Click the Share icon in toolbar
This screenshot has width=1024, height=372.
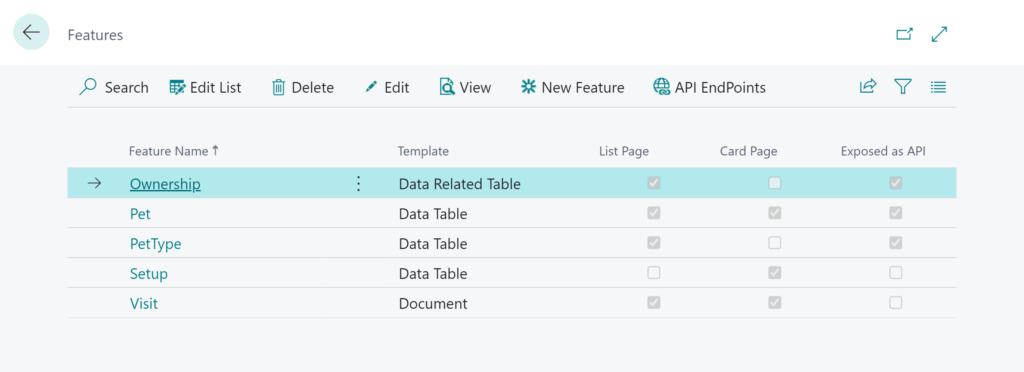pyautogui.click(x=868, y=87)
